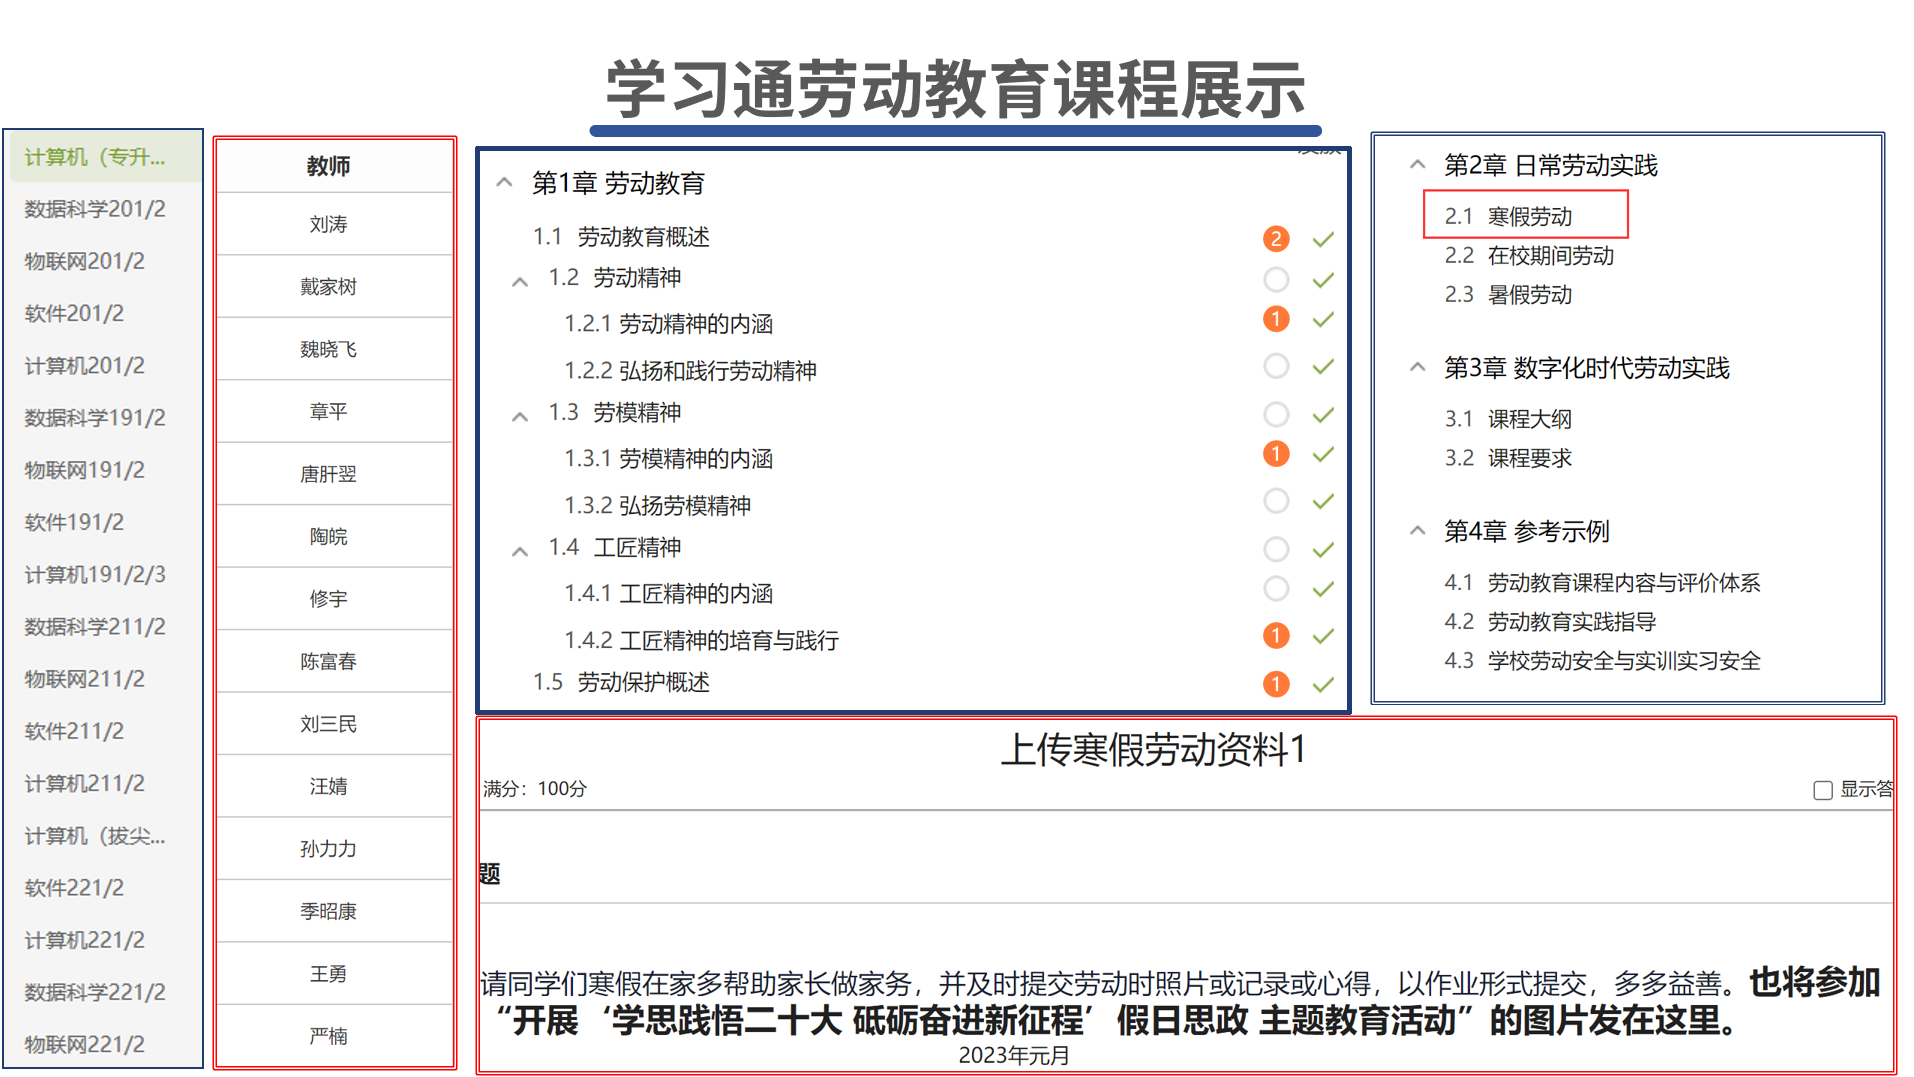Collapse the 1.3 劳模精神 section
The image size is (1914, 1077).
(x=520, y=417)
